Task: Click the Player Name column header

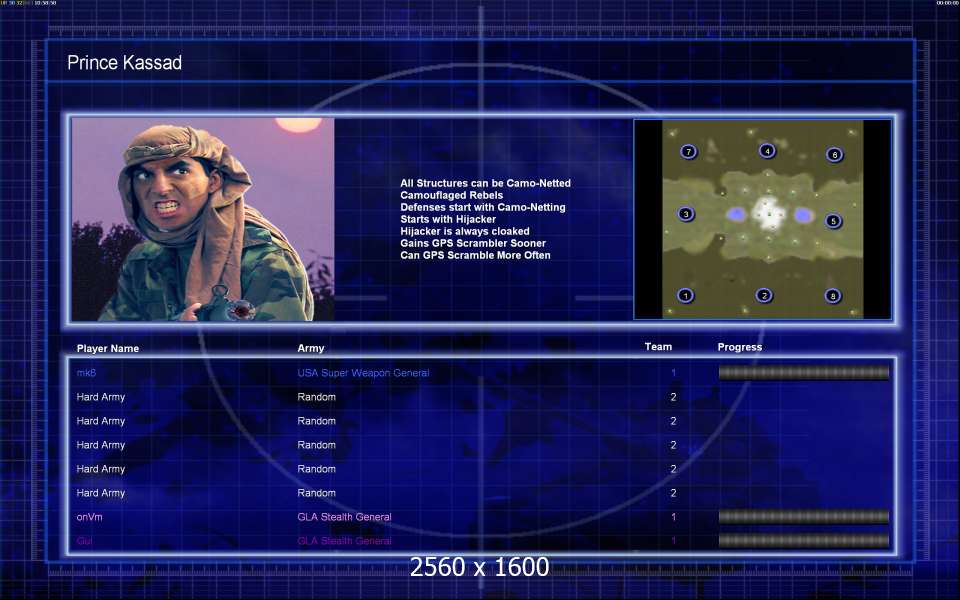Action: click(108, 349)
